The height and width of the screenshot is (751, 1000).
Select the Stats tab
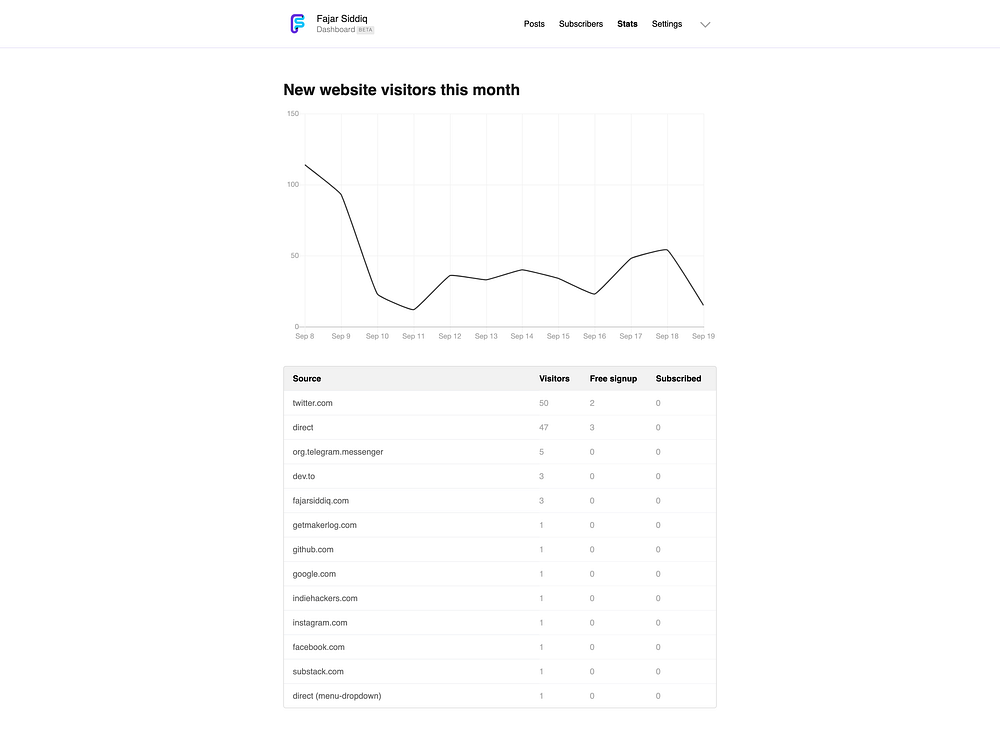[x=627, y=24]
